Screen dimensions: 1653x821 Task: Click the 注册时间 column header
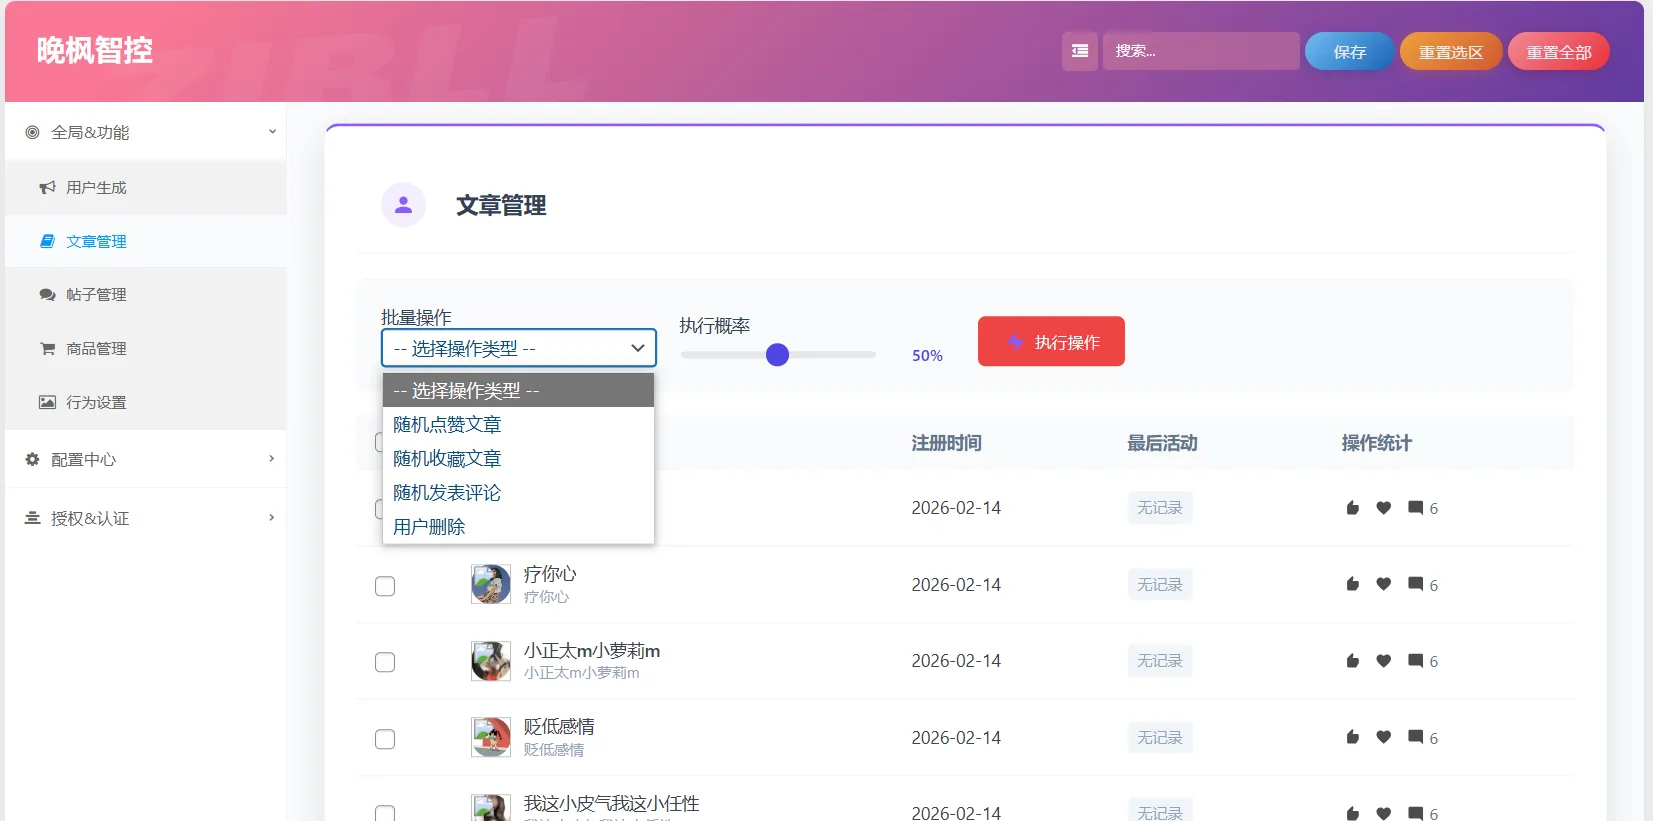coord(946,443)
